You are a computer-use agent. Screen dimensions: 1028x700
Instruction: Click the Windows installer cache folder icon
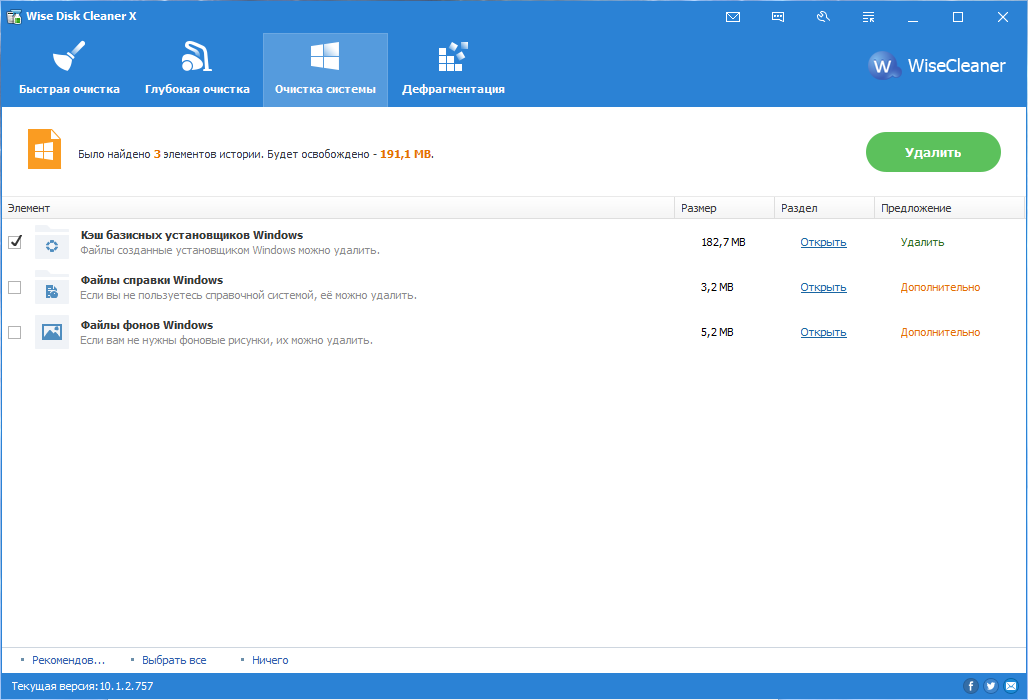[52, 243]
